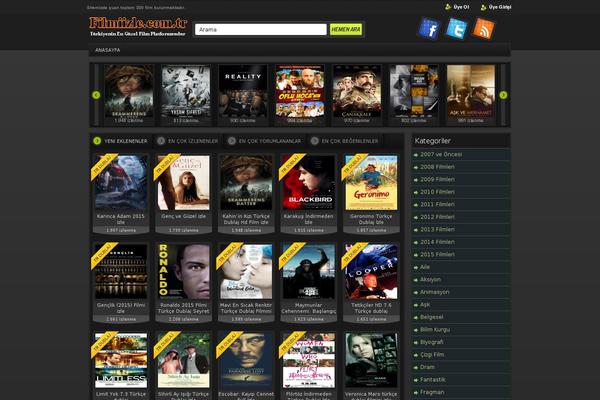Click arrow icon beside Aile category
Viewport: 600px width, 400px height.
point(416,267)
